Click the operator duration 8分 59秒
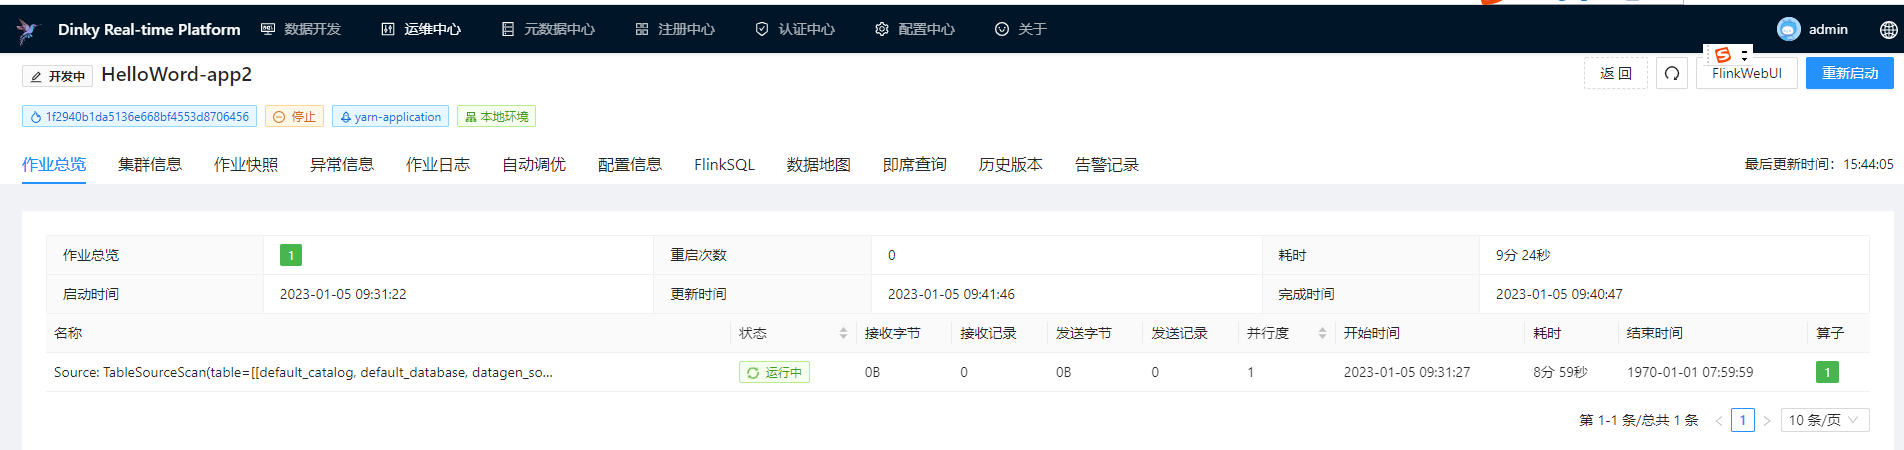 click(1560, 372)
